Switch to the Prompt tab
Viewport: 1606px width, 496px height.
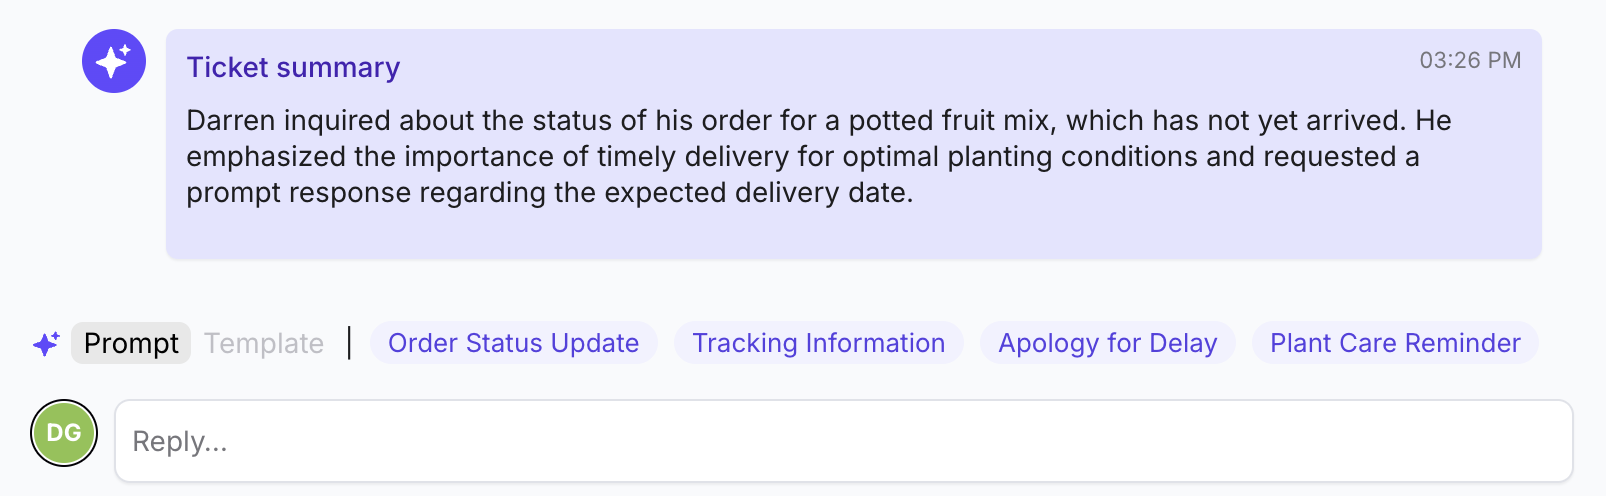(x=131, y=343)
